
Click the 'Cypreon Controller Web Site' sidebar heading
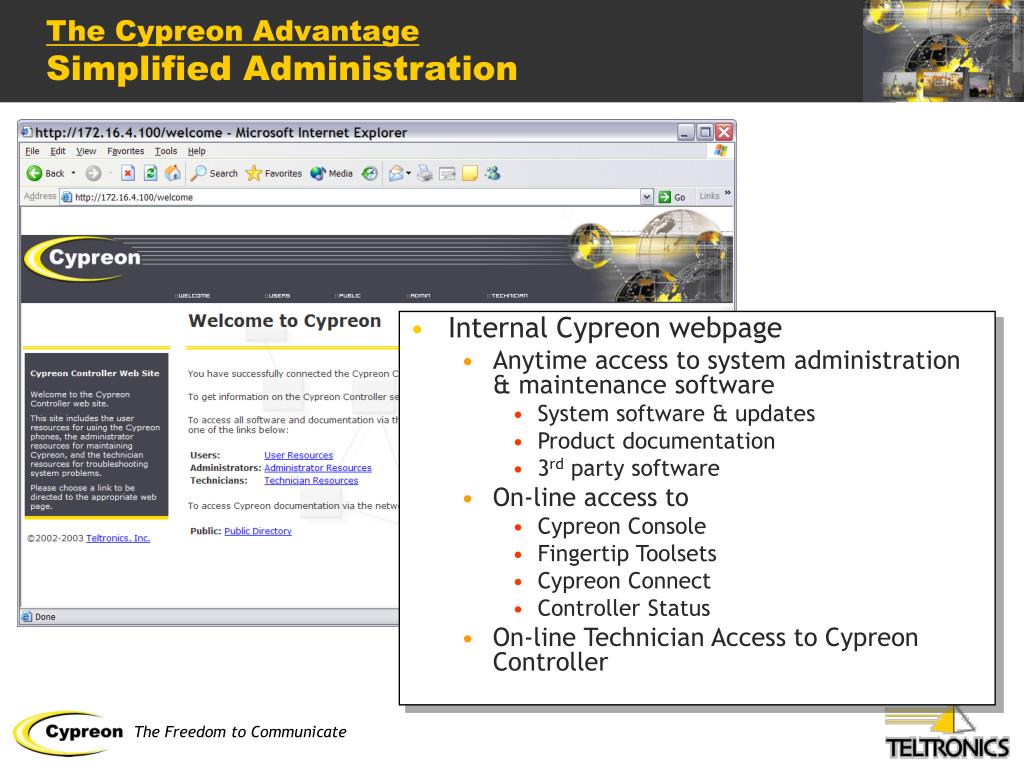95,373
